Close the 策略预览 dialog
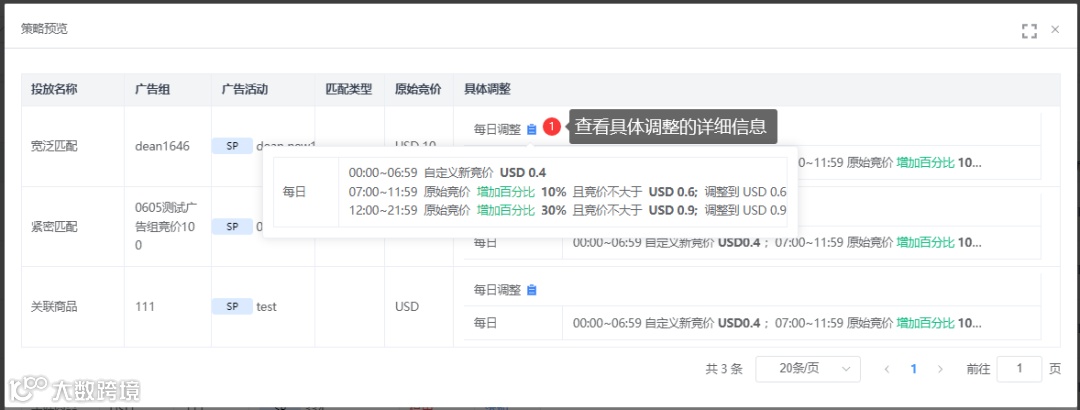Screen dimensions: 1080x410 point(1055,30)
